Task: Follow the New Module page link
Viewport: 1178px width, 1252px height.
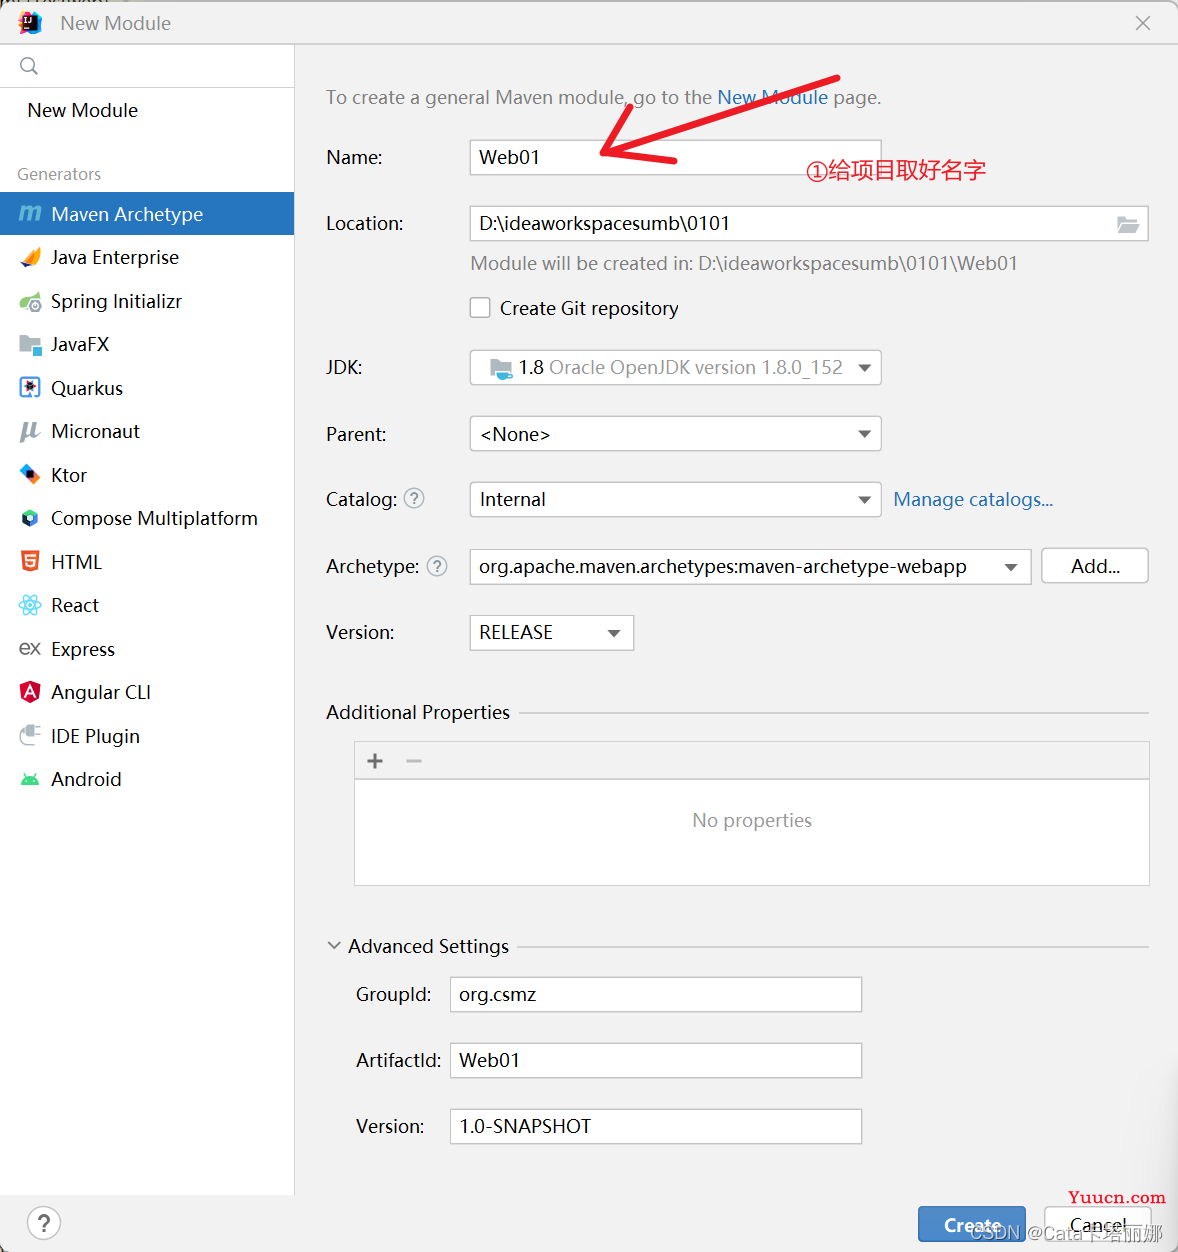Action: pos(772,97)
